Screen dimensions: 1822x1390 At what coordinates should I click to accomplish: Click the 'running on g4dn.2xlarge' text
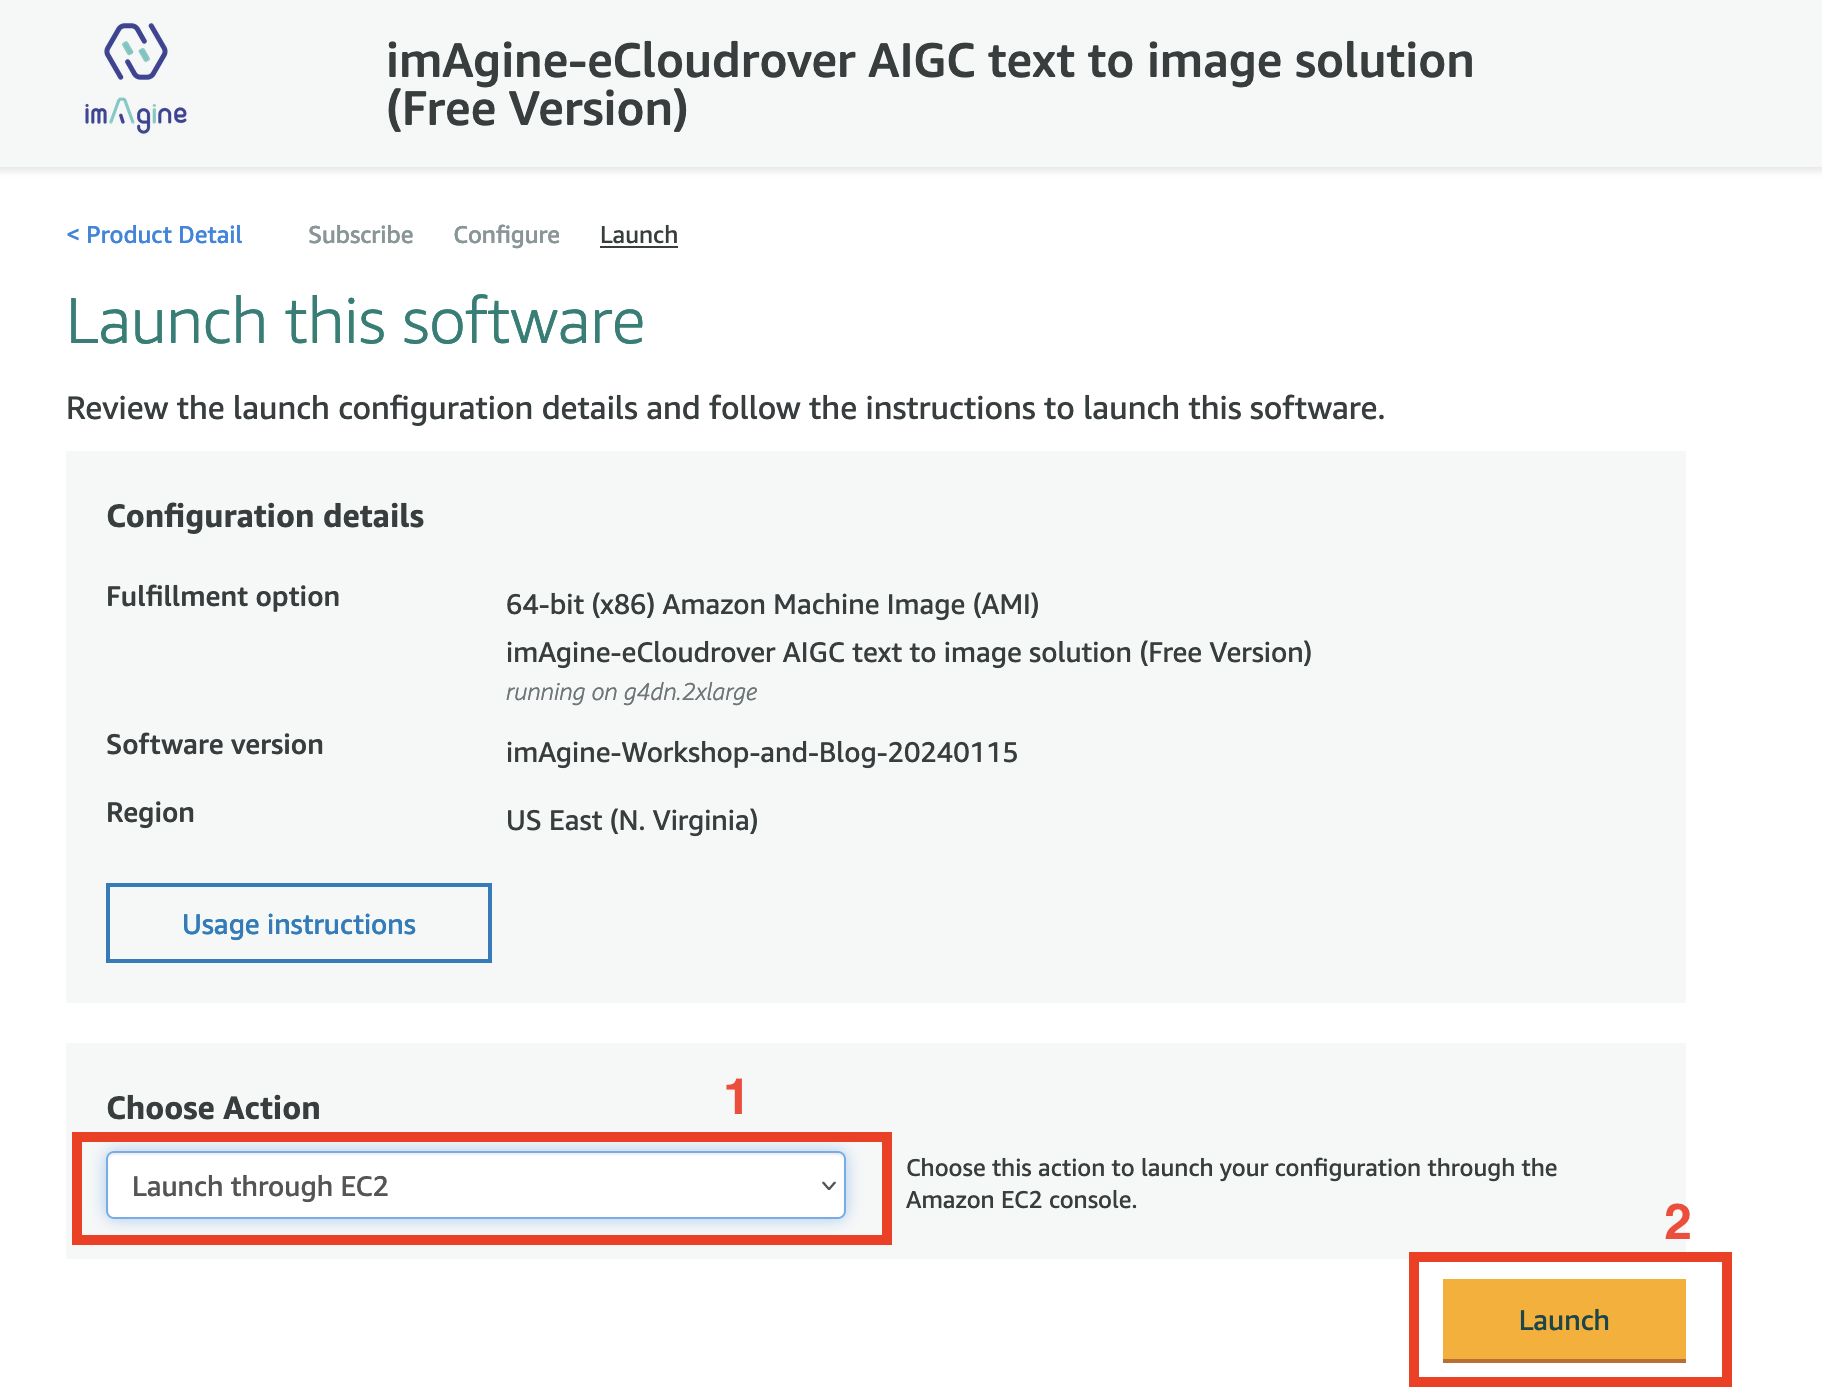point(631,692)
